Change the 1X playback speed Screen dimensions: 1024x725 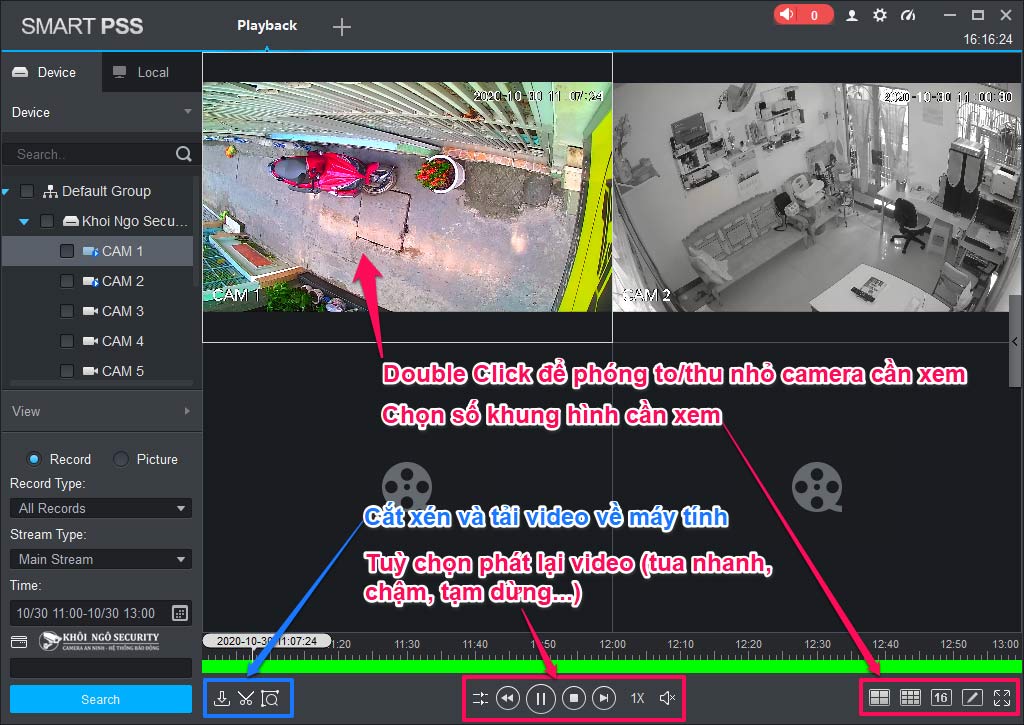637,698
